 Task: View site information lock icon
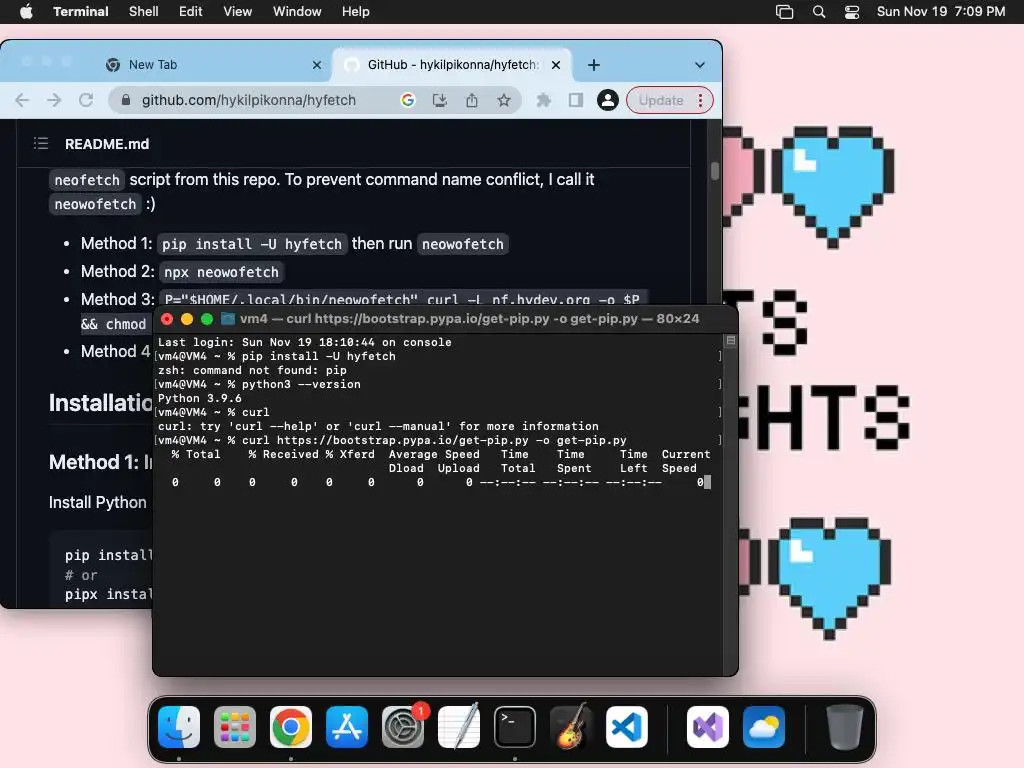pos(126,100)
